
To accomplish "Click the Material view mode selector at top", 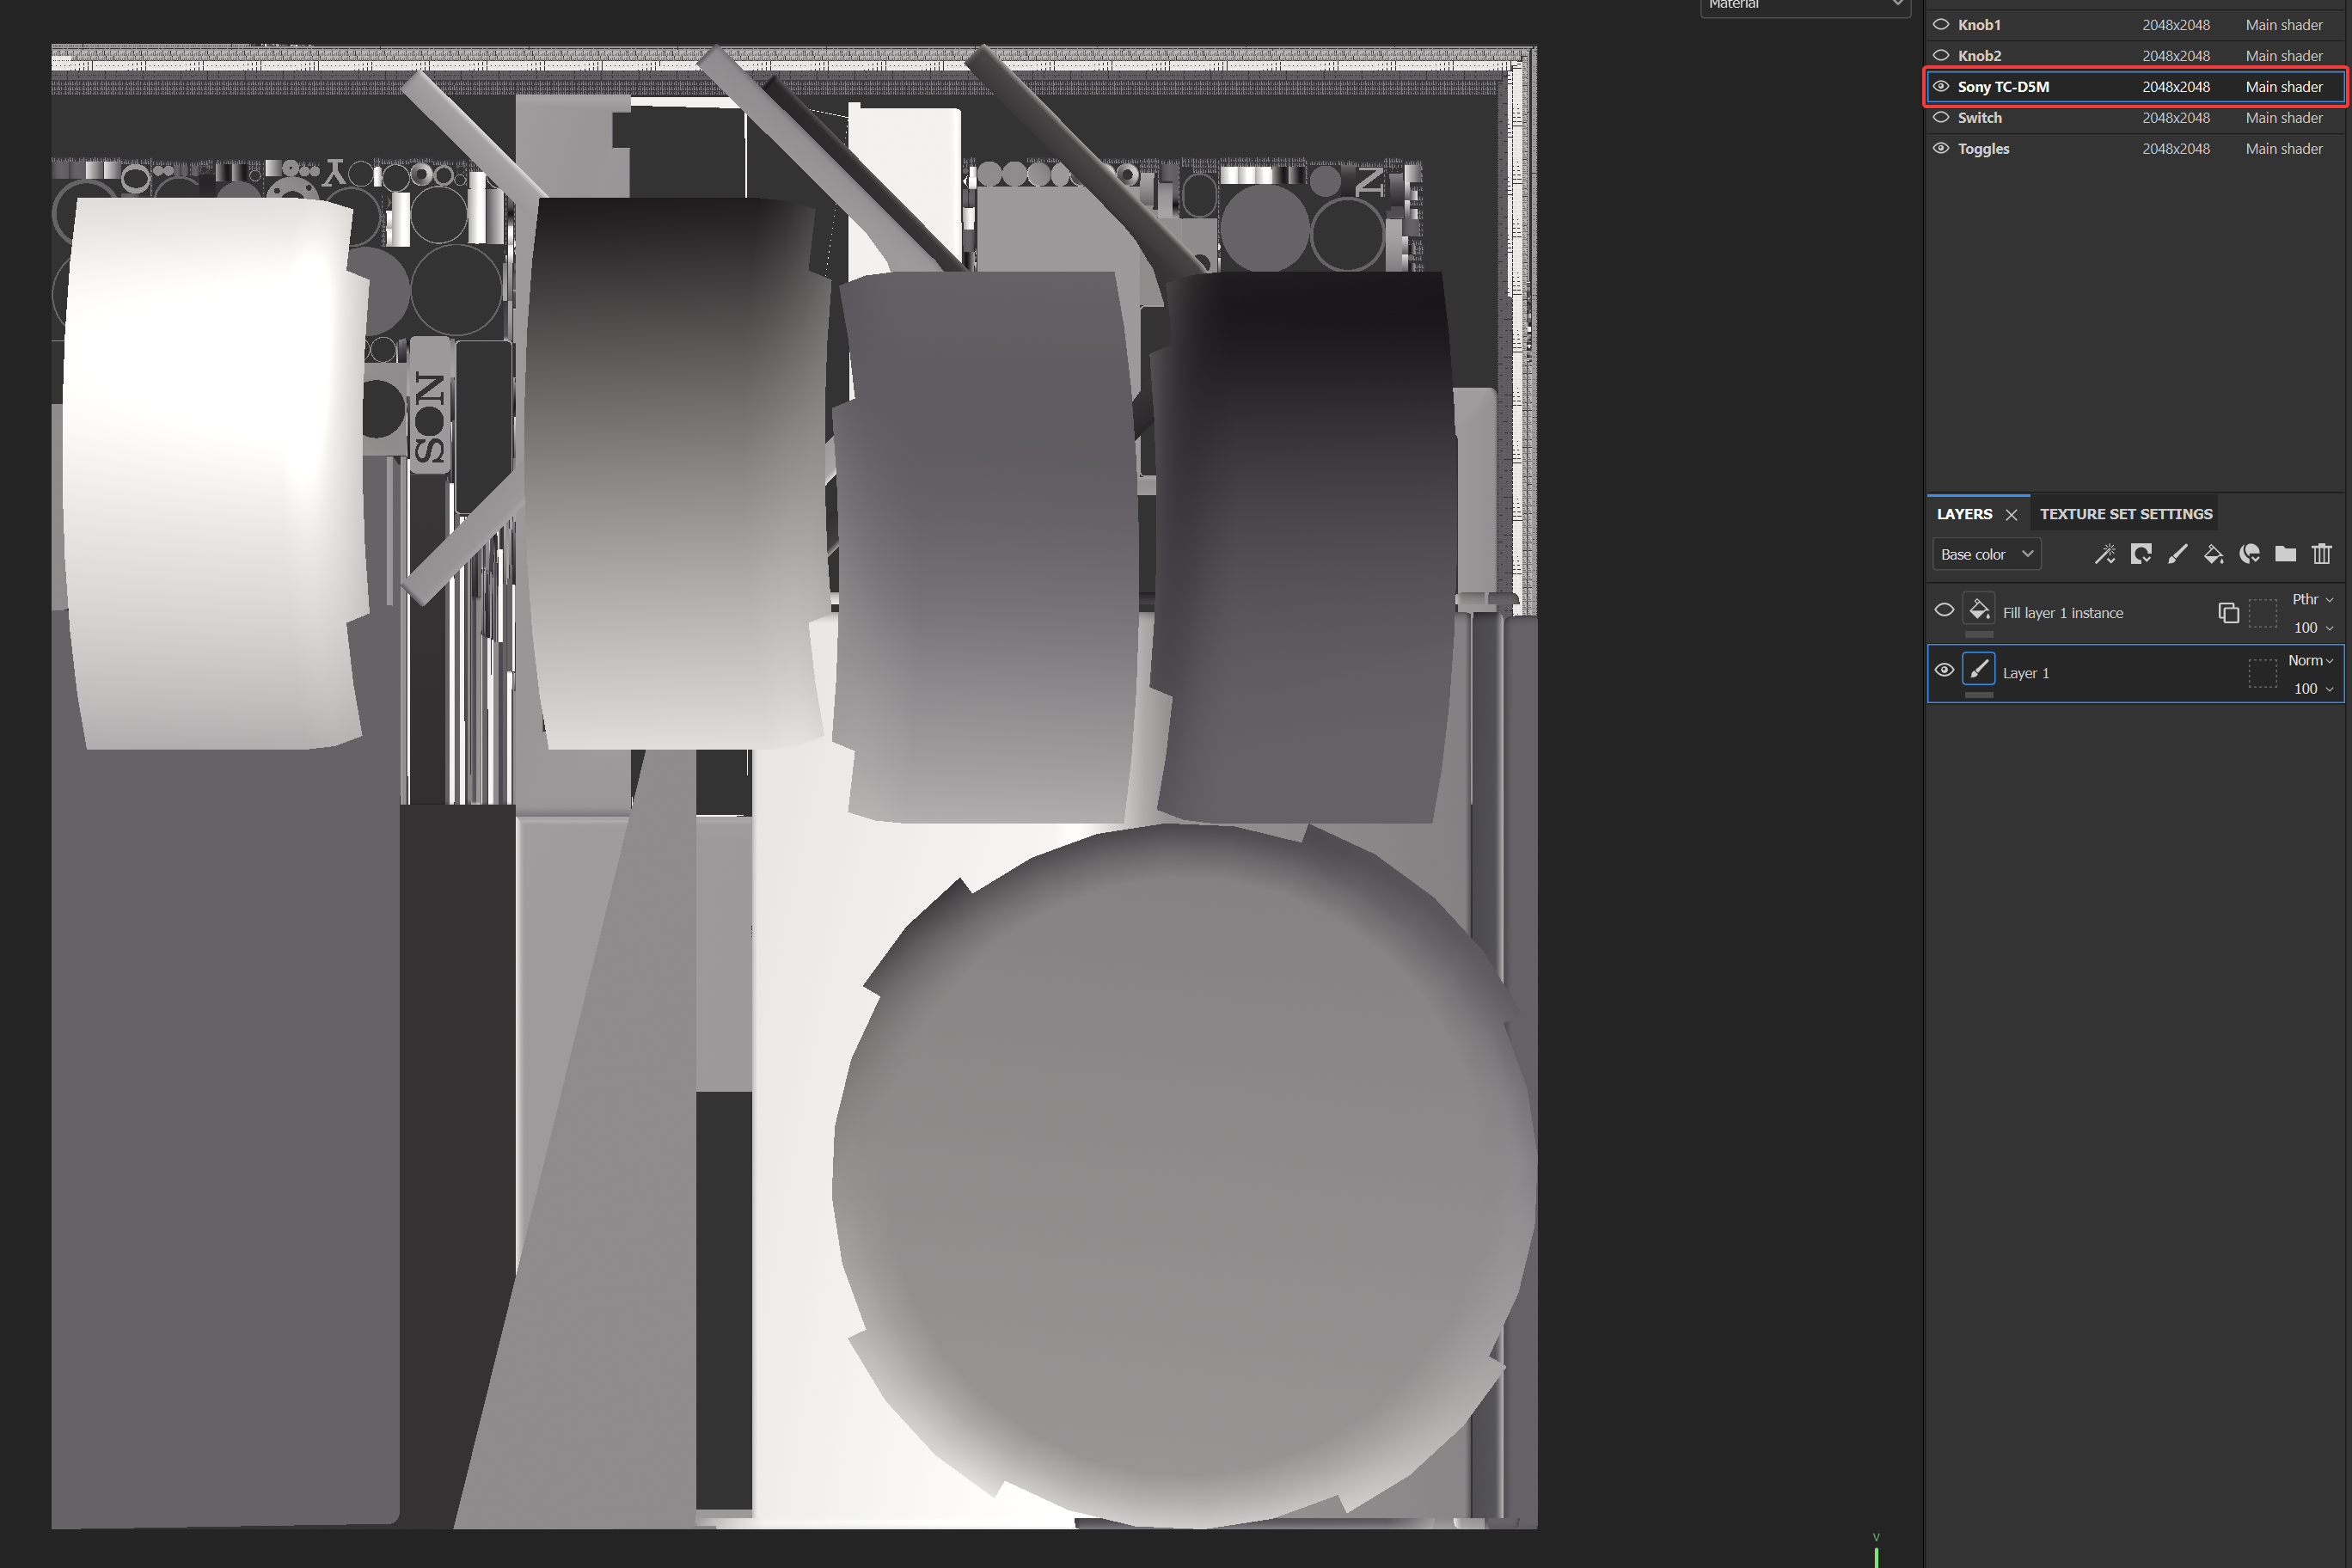I will [1805, 7].
